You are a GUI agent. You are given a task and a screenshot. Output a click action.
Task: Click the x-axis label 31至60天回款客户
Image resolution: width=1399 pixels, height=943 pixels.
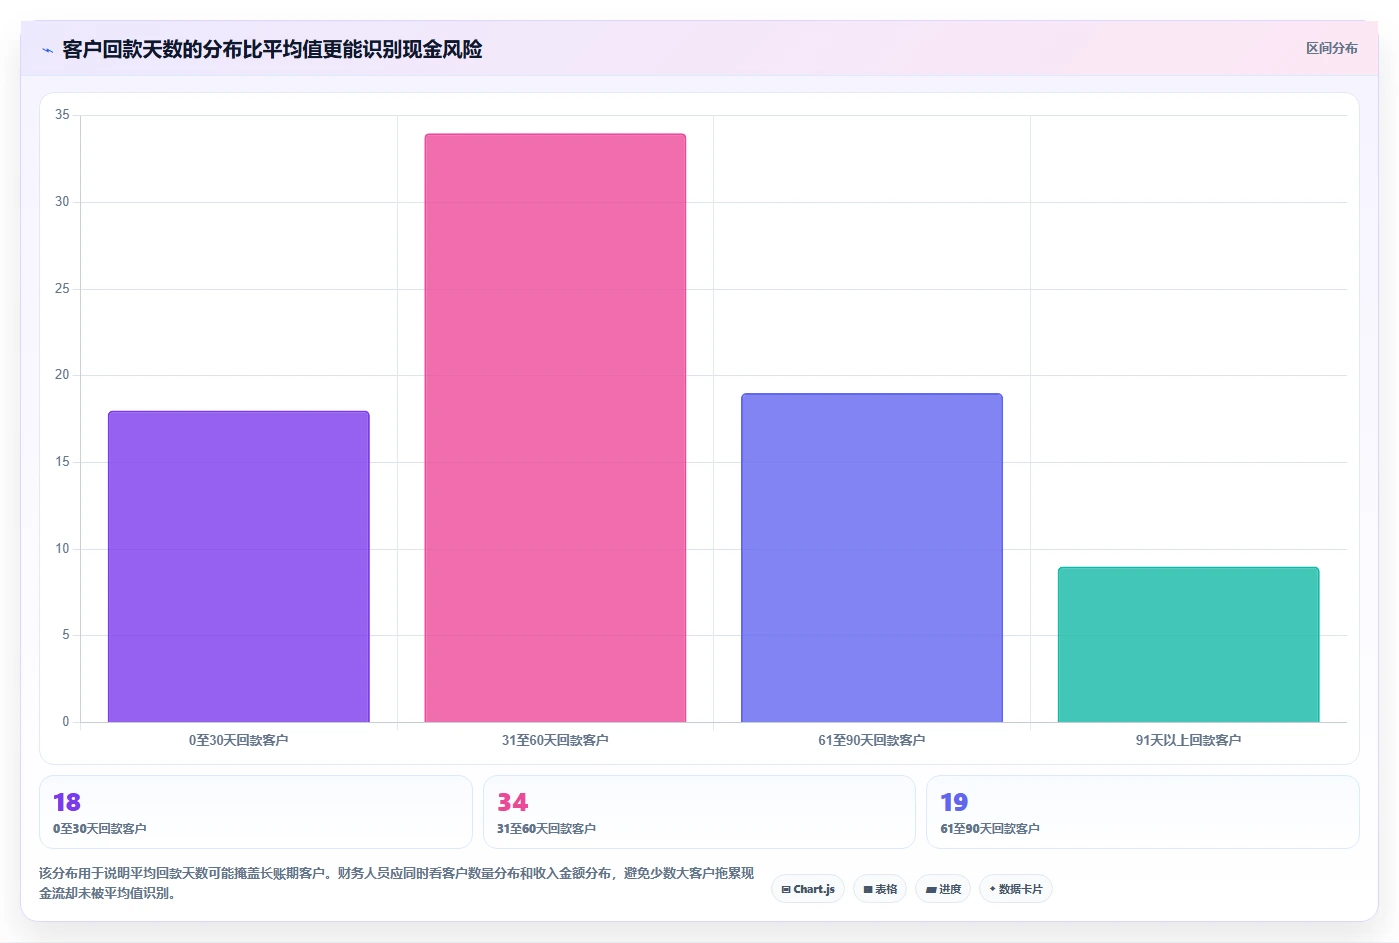point(555,740)
